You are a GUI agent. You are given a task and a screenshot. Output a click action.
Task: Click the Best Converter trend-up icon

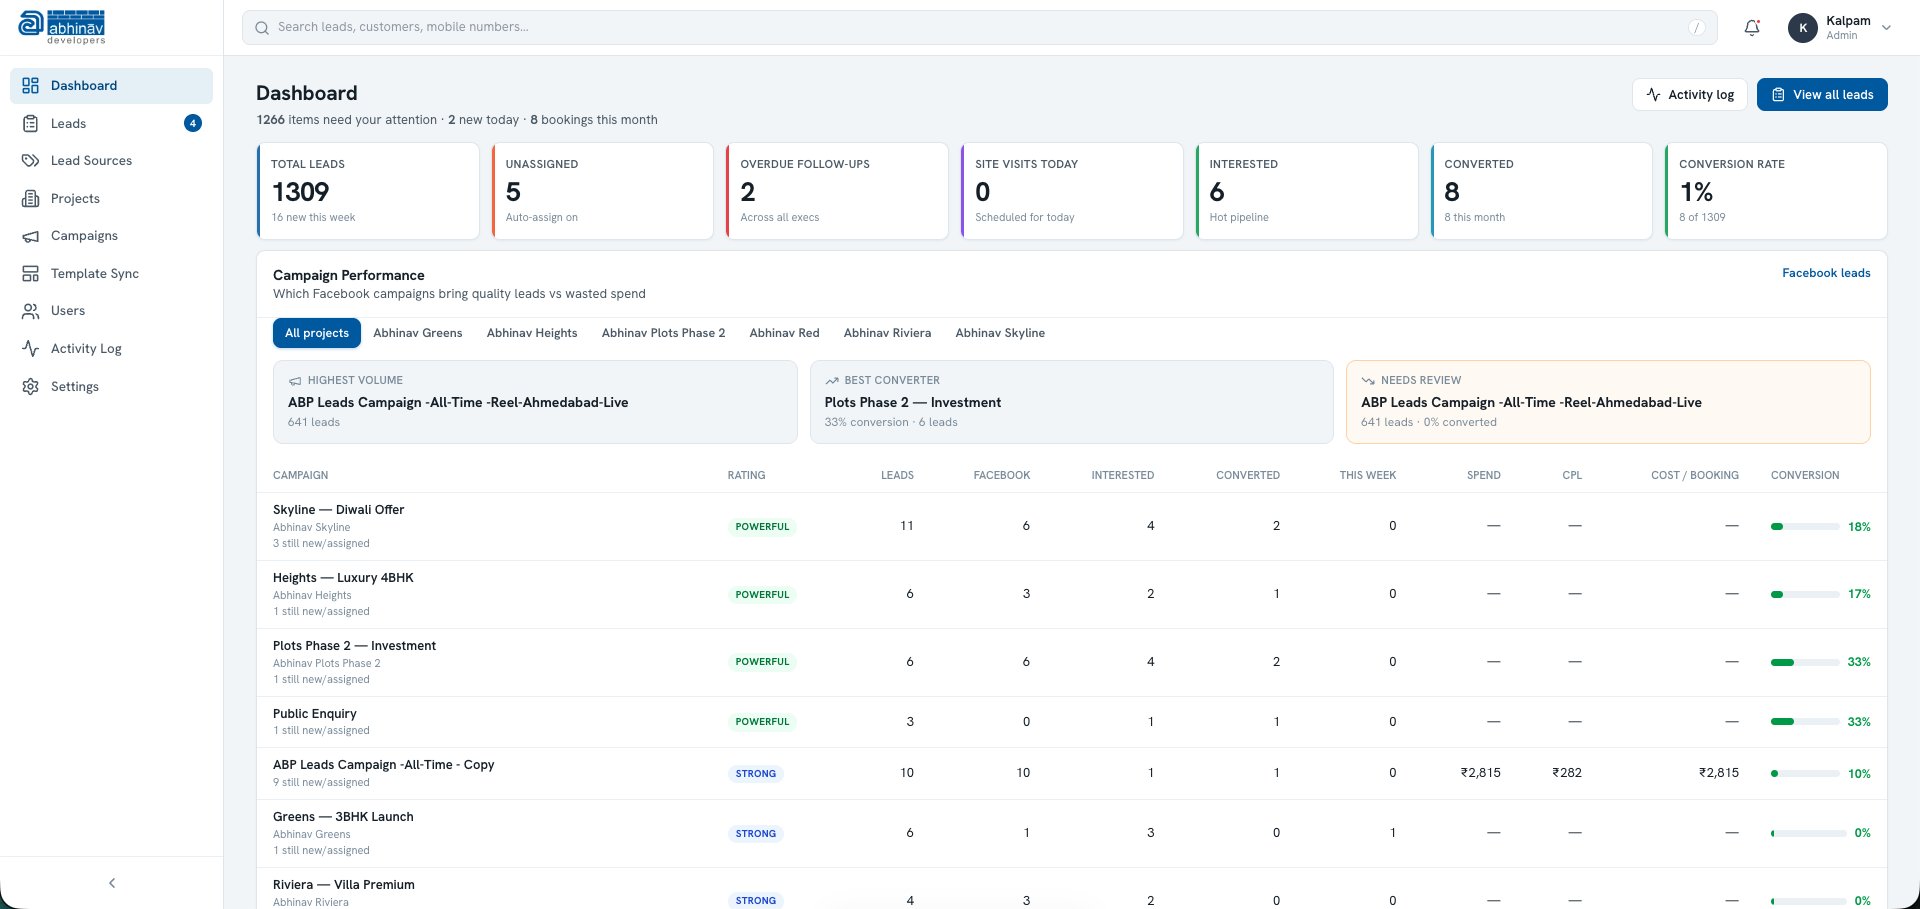832,381
